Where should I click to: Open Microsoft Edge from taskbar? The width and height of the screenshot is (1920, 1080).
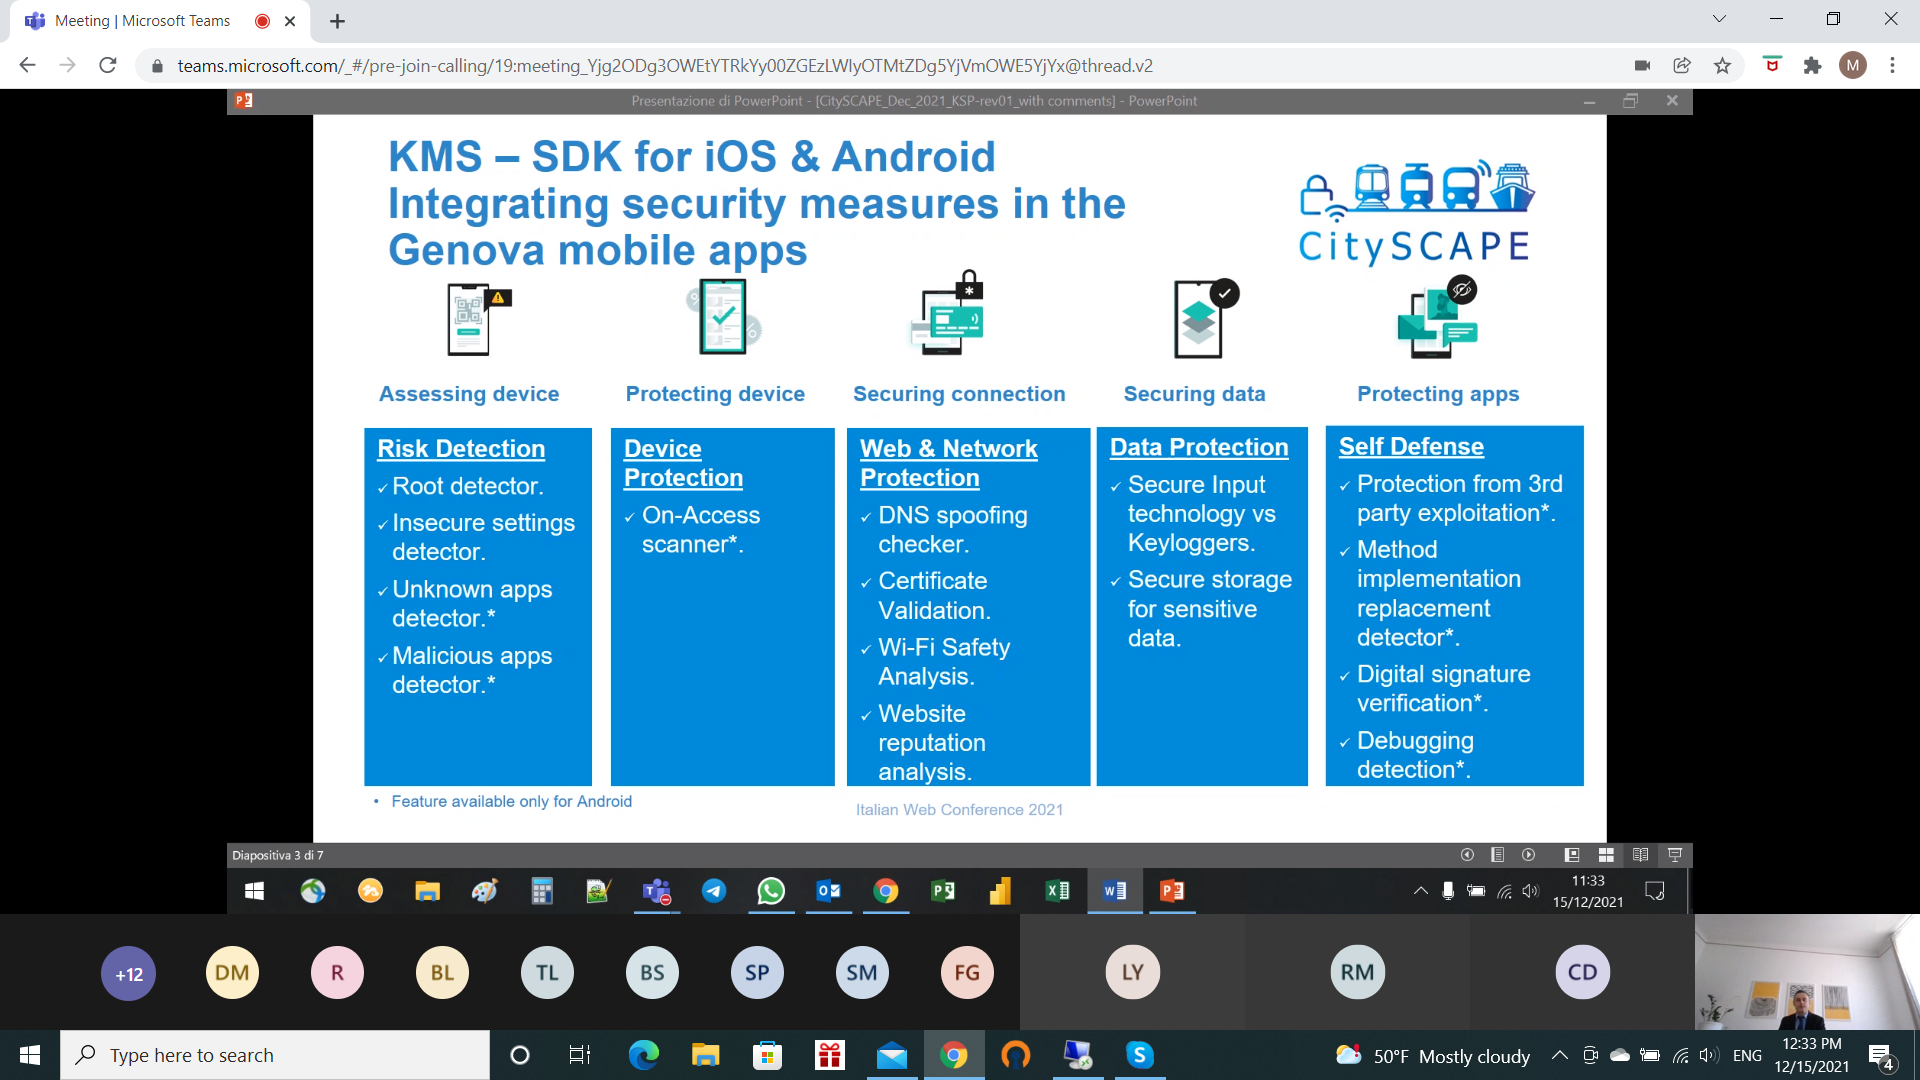pyautogui.click(x=643, y=1055)
